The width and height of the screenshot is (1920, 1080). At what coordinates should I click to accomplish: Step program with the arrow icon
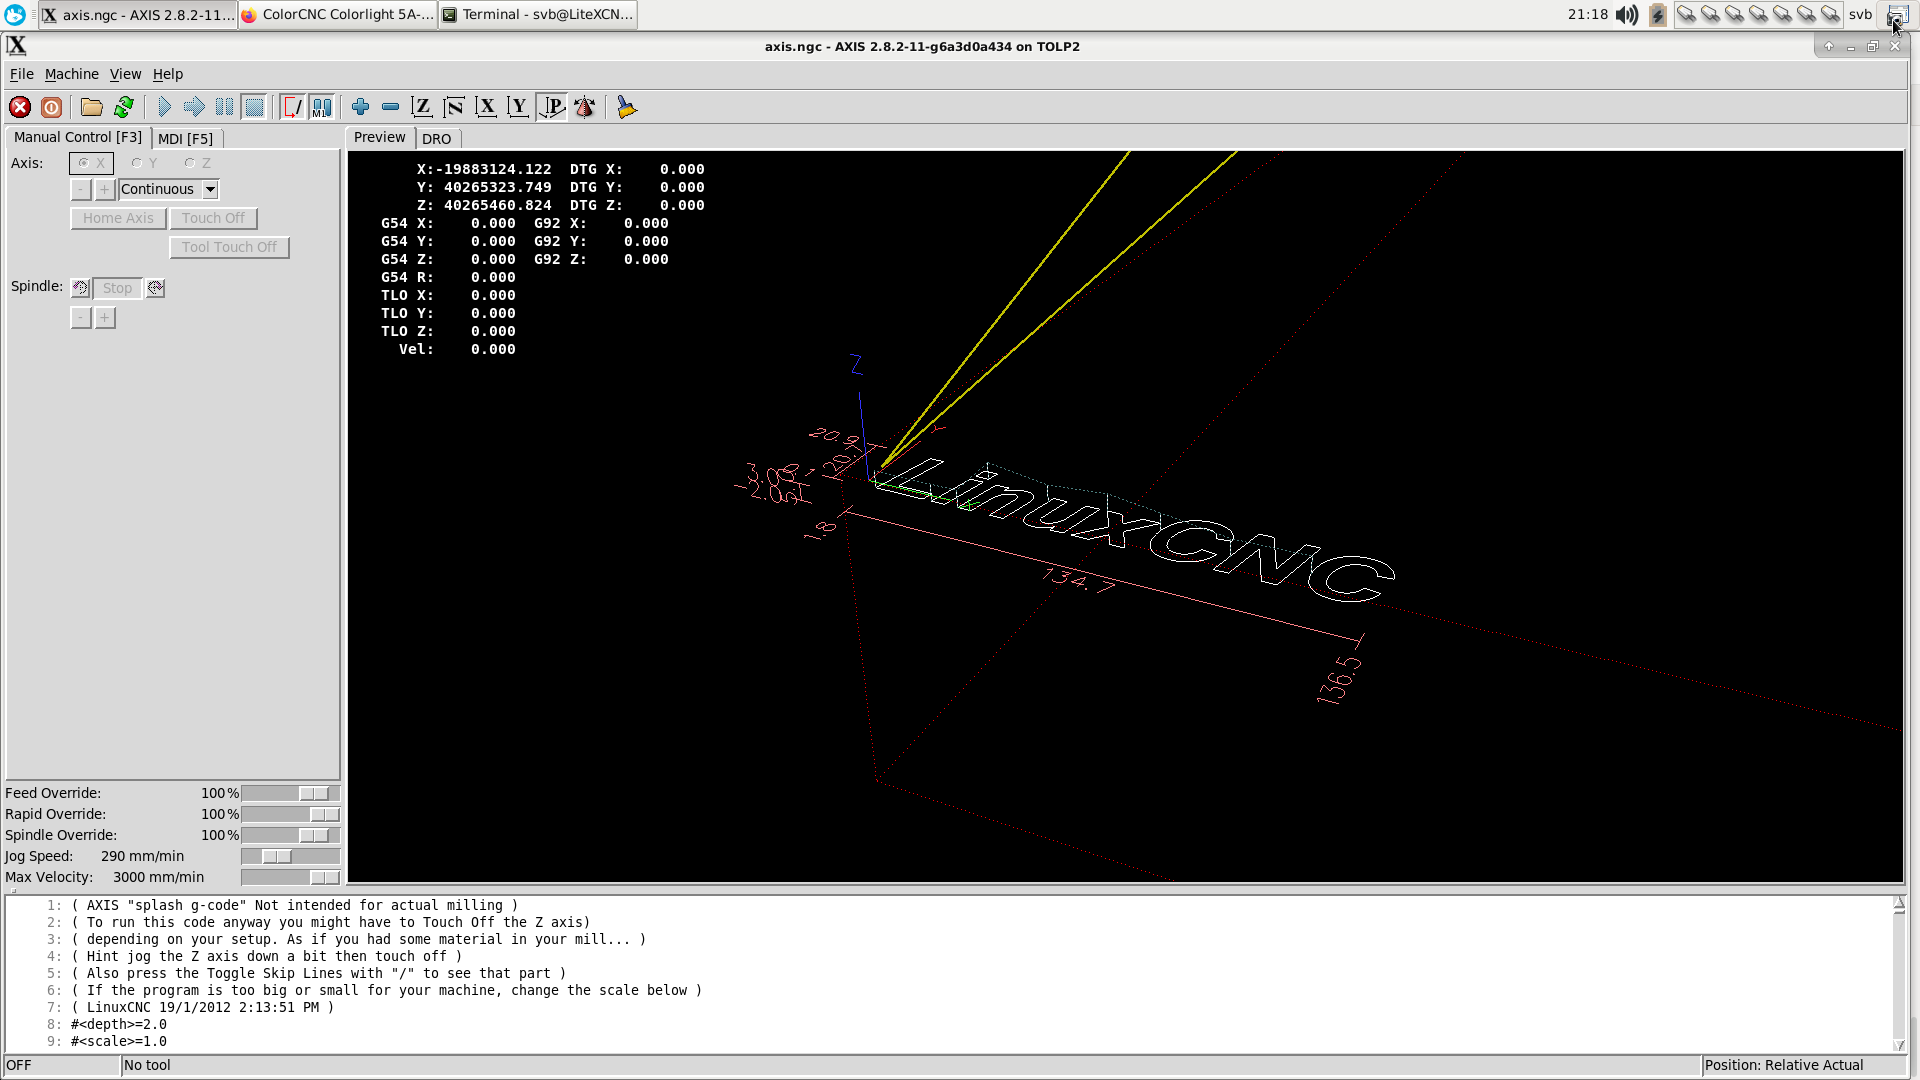(x=194, y=107)
